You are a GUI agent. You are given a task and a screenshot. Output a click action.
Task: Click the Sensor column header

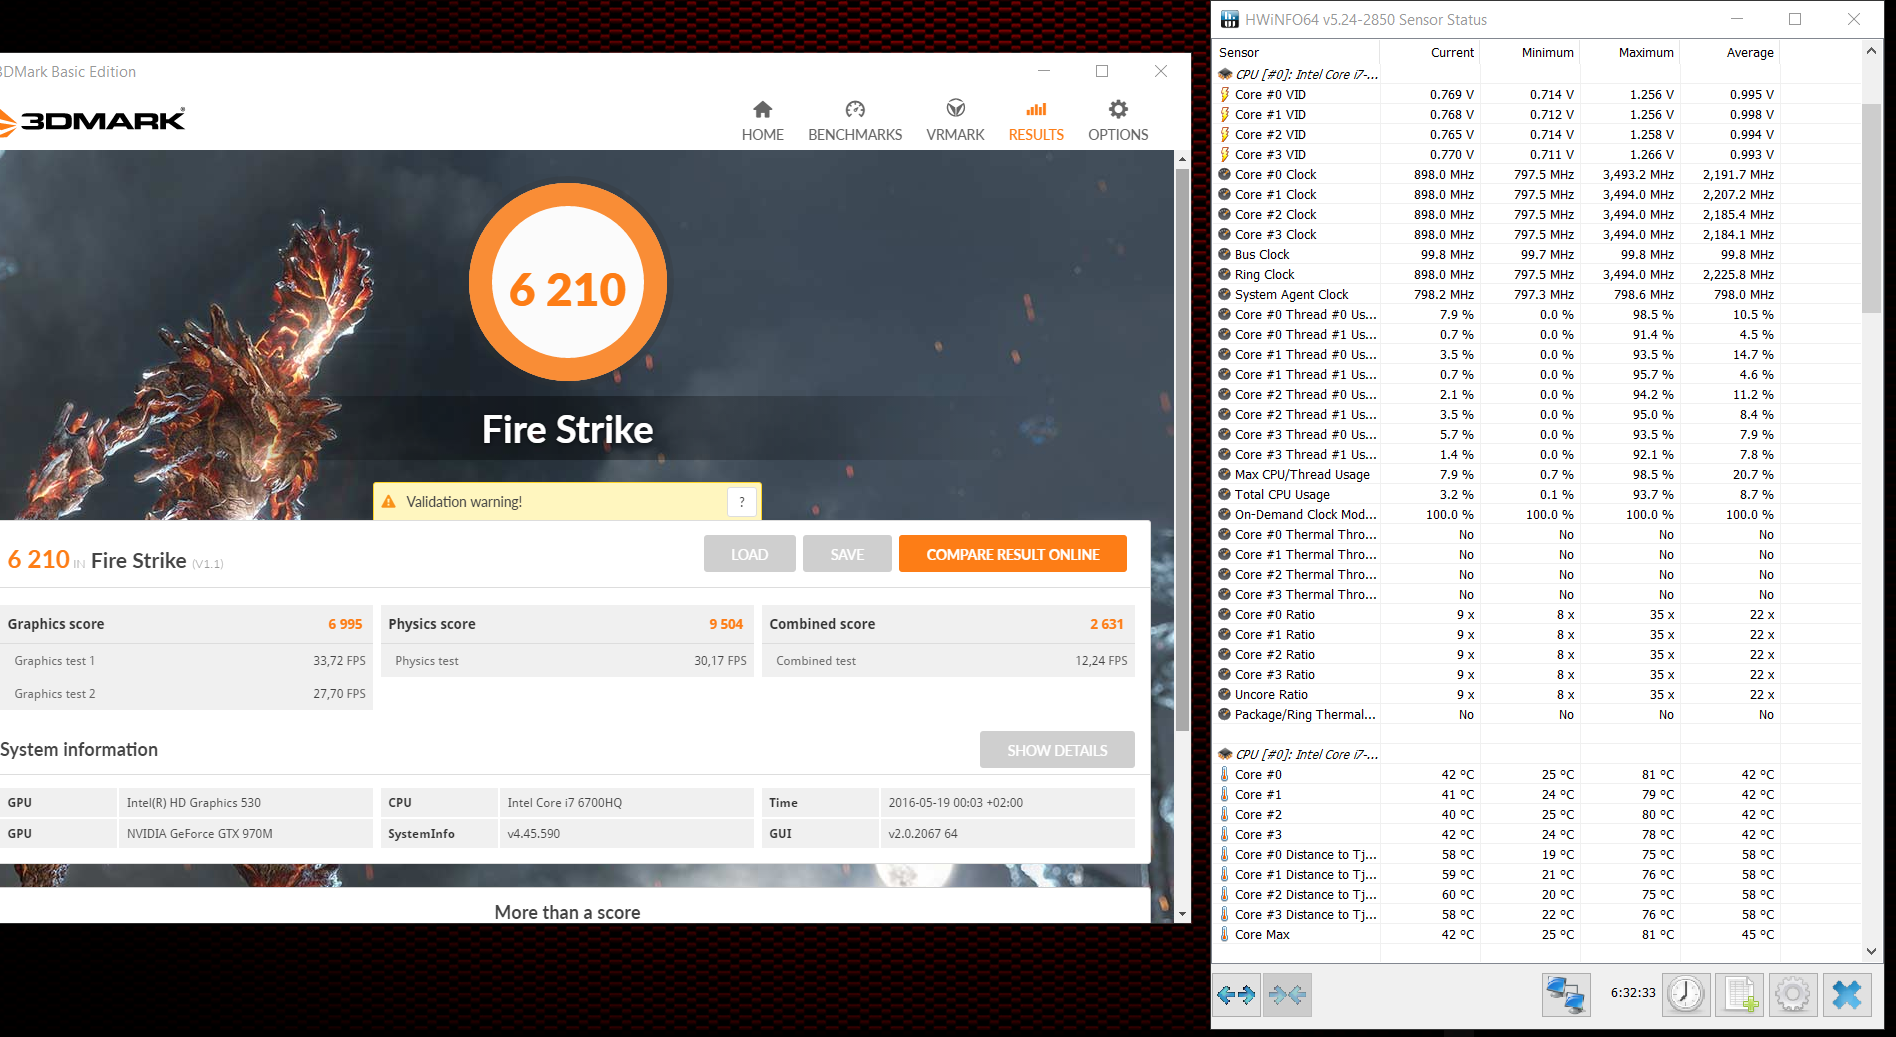tap(1296, 53)
